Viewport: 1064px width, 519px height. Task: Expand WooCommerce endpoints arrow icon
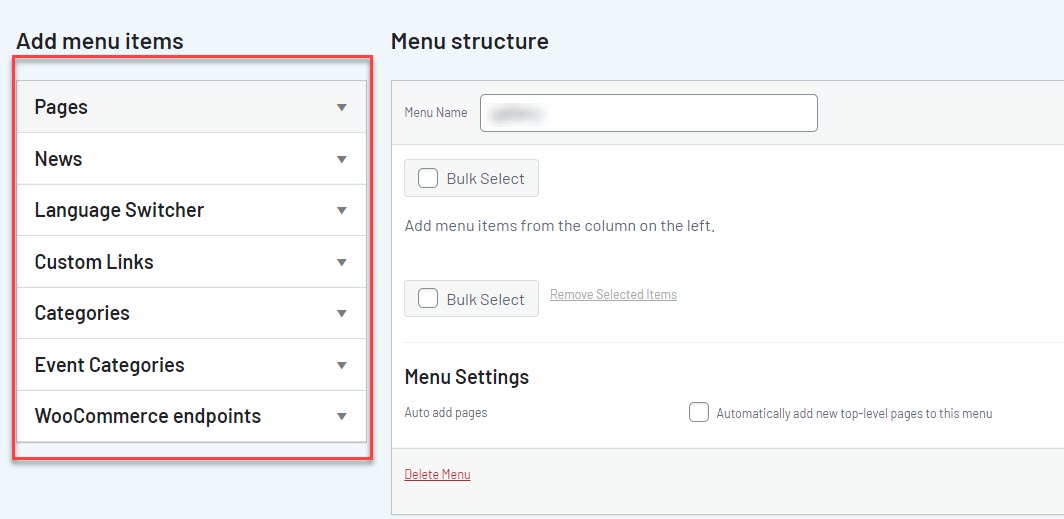342,417
